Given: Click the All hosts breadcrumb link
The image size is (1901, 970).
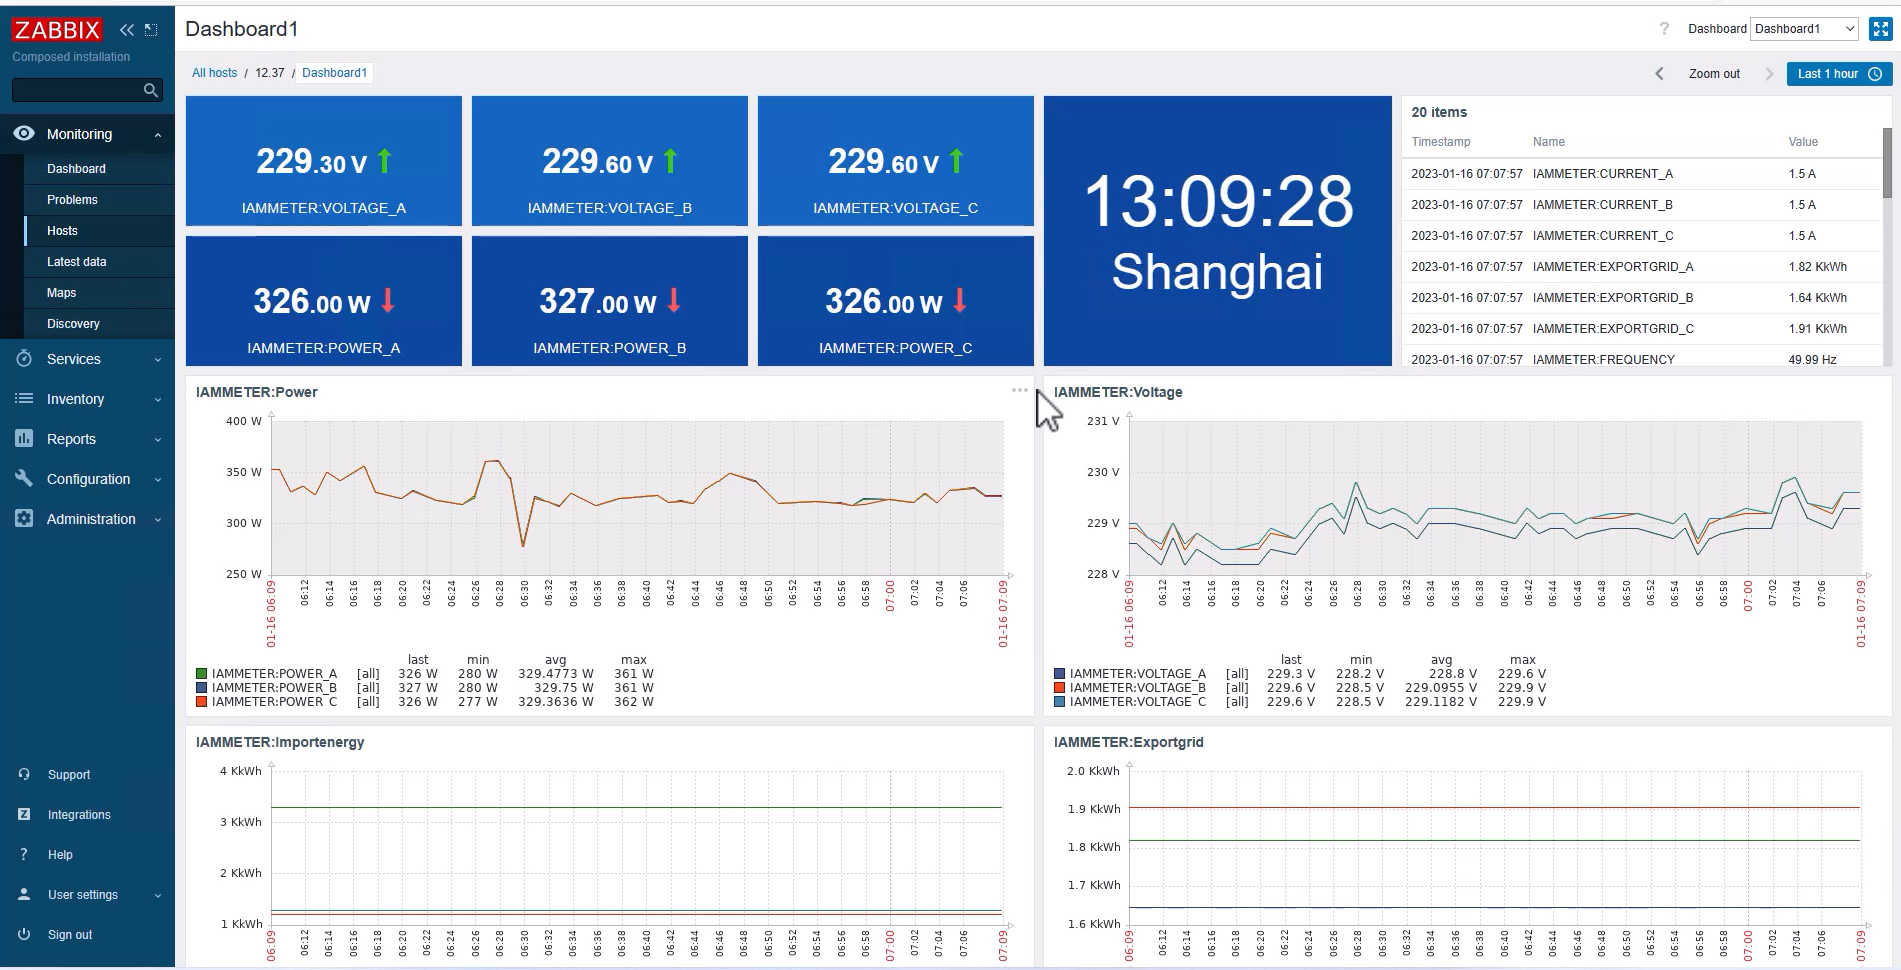Looking at the screenshot, I should 214,73.
